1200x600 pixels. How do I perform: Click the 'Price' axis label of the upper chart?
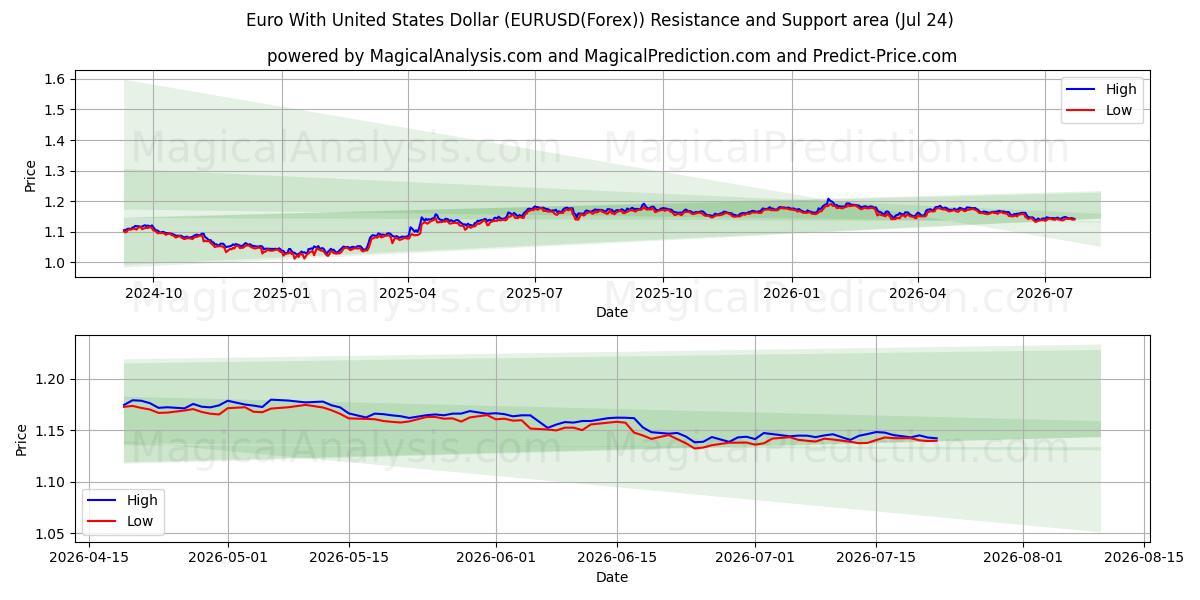pyautogui.click(x=30, y=176)
